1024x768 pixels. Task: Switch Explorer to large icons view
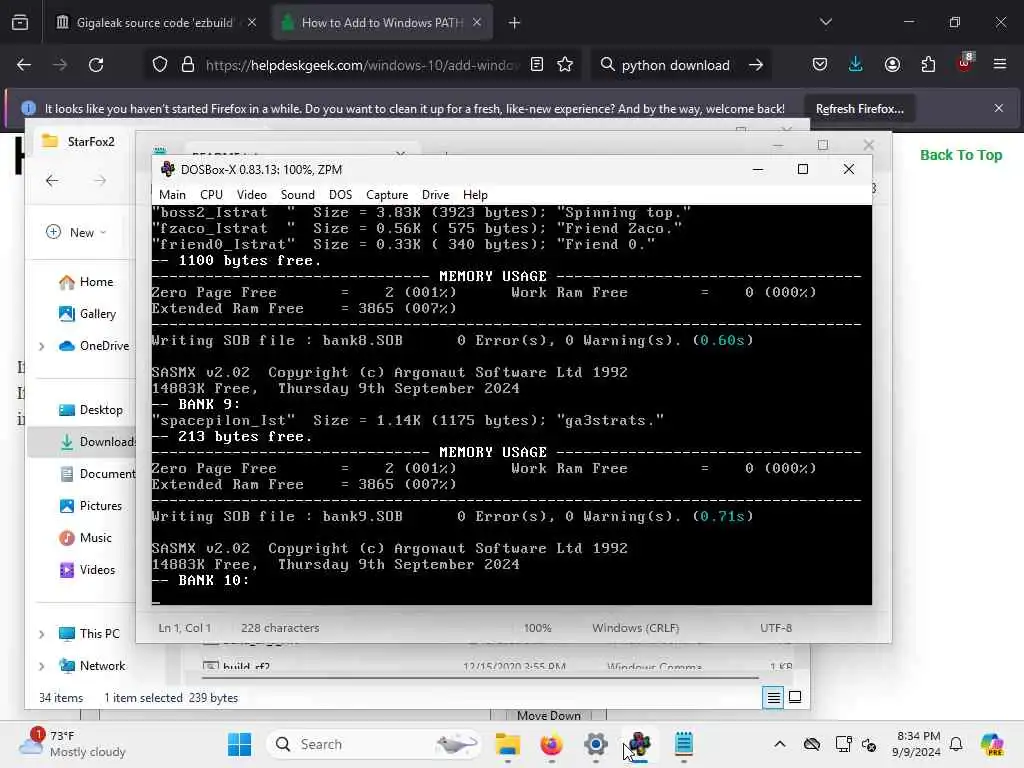pos(795,697)
